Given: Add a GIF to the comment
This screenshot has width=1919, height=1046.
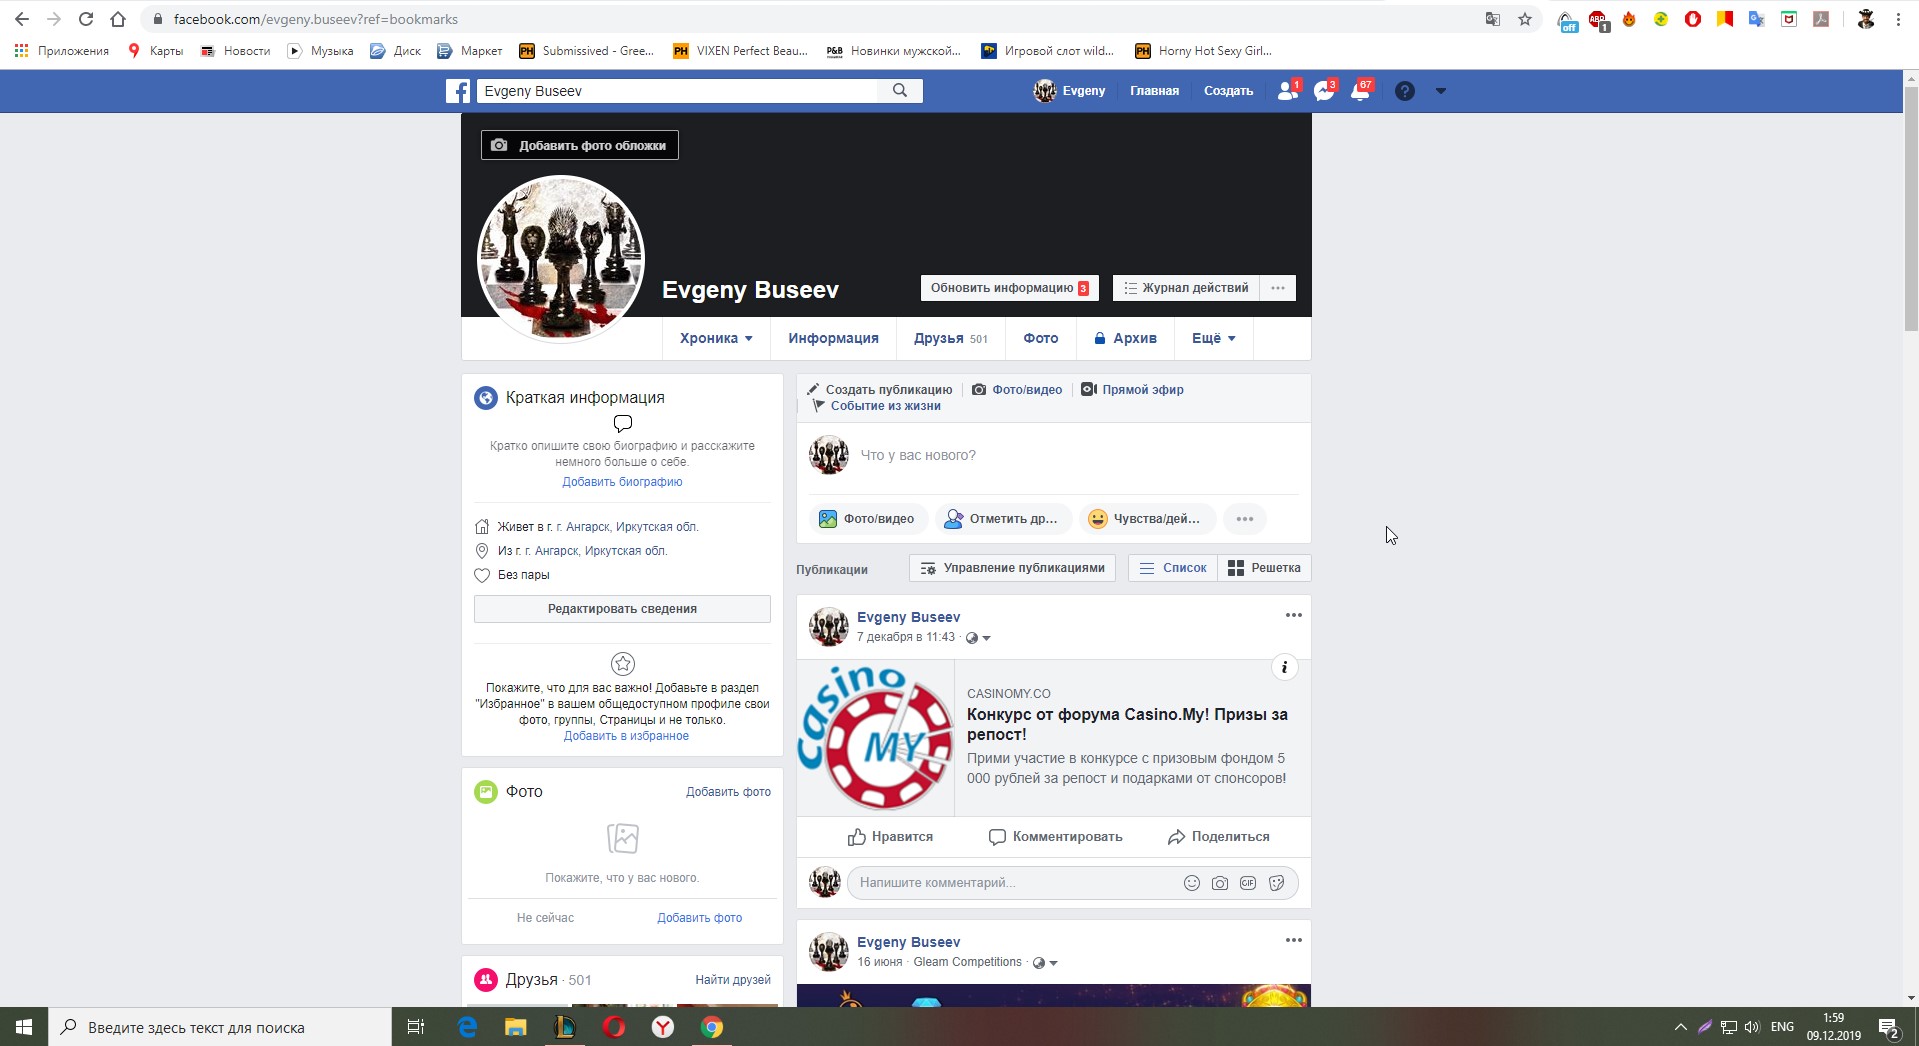Looking at the screenshot, I should [x=1248, y=883].
